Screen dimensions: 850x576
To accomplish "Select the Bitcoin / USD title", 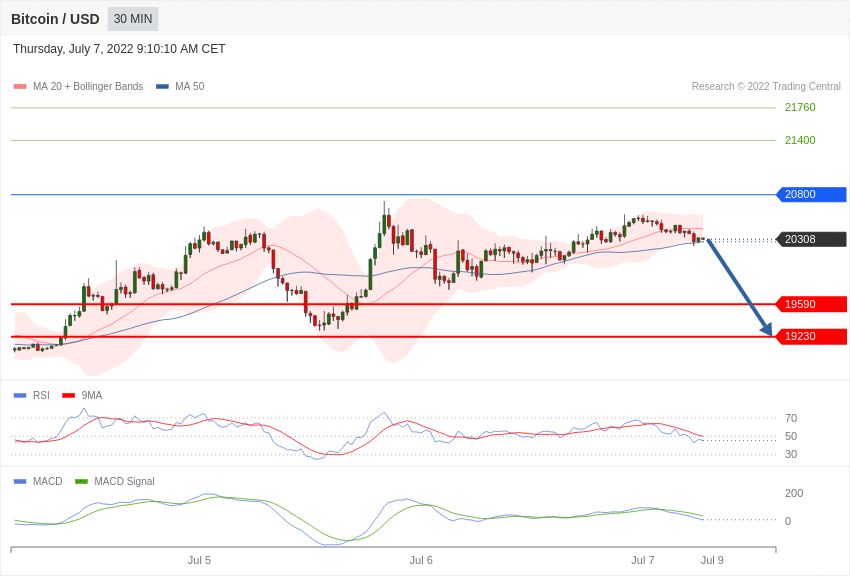I will 55,19.
